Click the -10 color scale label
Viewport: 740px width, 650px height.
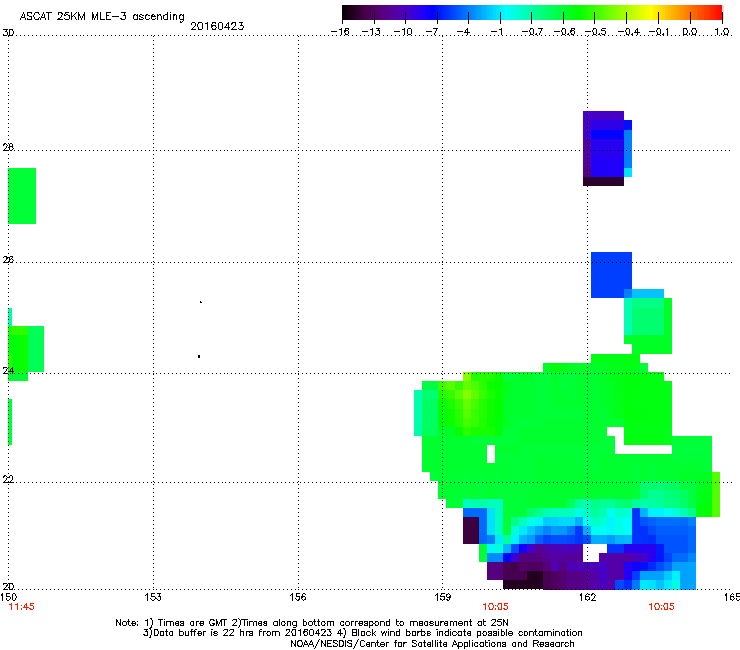(x=403, y=32)
